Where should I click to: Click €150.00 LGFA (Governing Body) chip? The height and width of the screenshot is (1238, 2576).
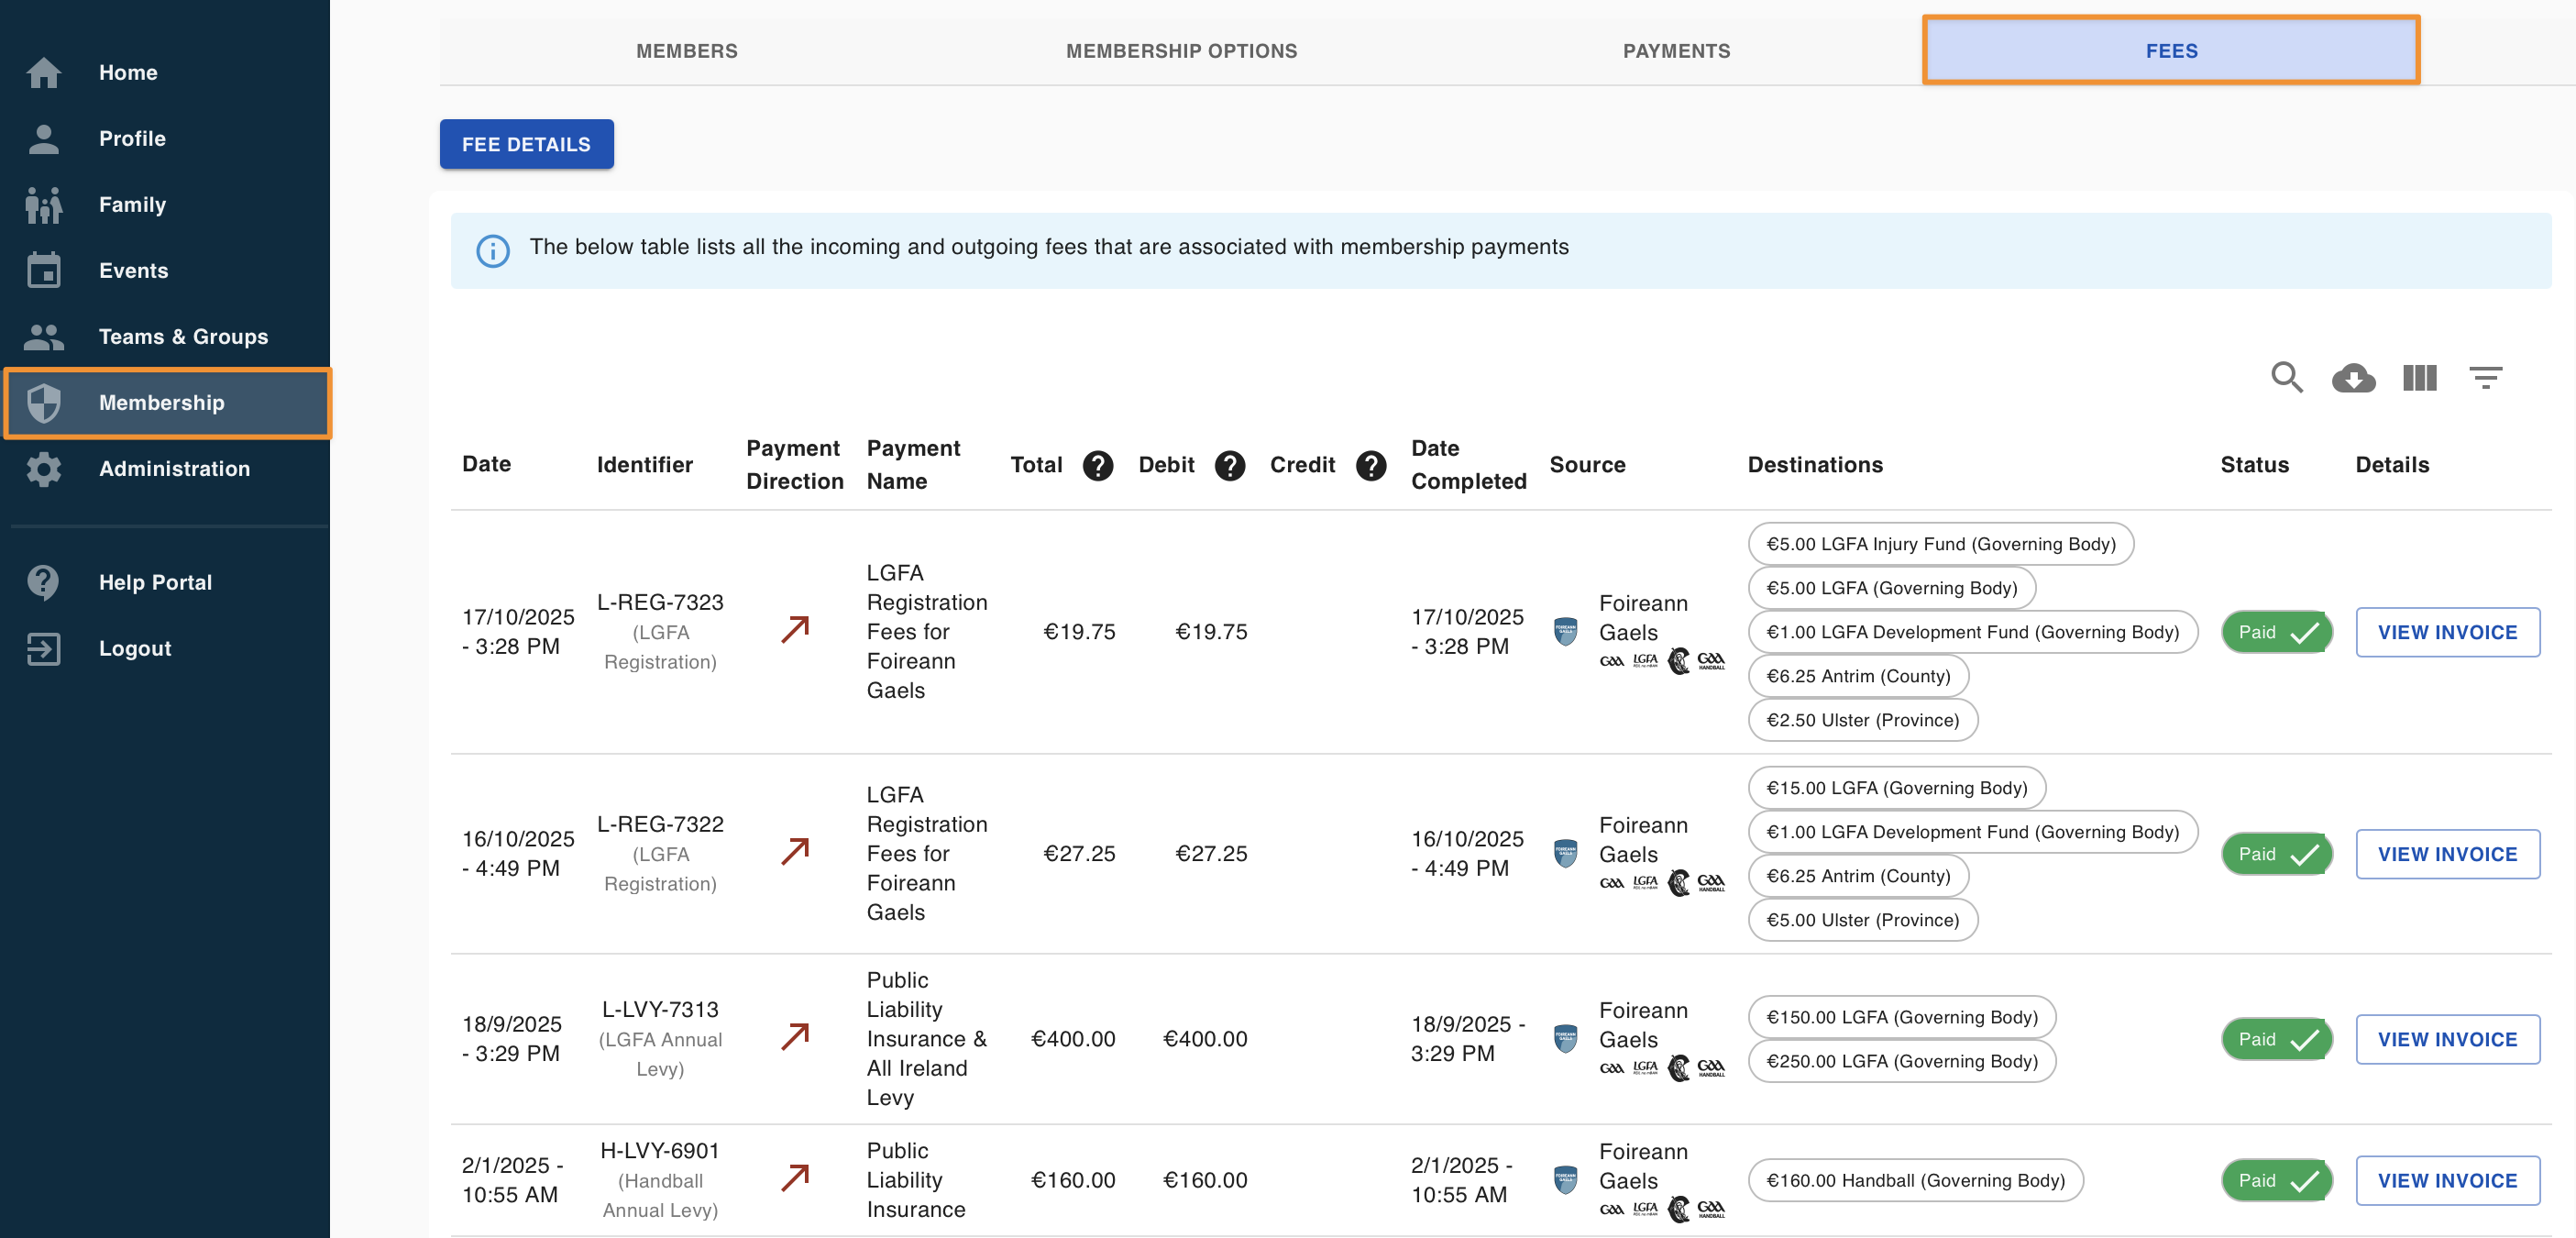(x=1901, y=1017)
